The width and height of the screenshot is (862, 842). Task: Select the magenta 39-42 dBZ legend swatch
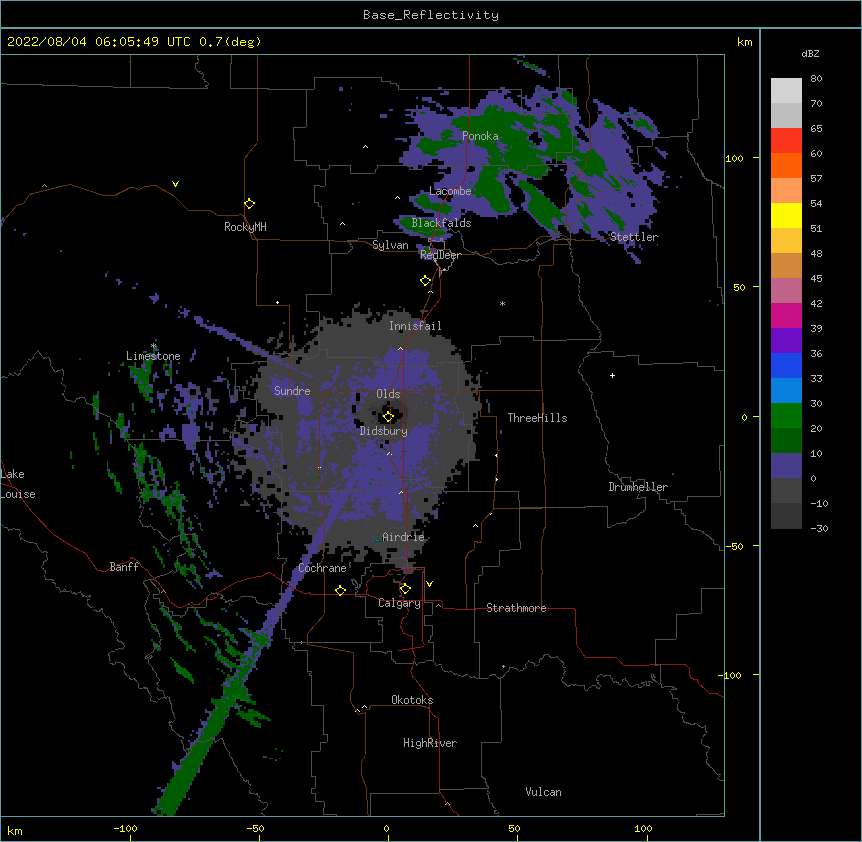pyautogui.click(x=786, y=315)
